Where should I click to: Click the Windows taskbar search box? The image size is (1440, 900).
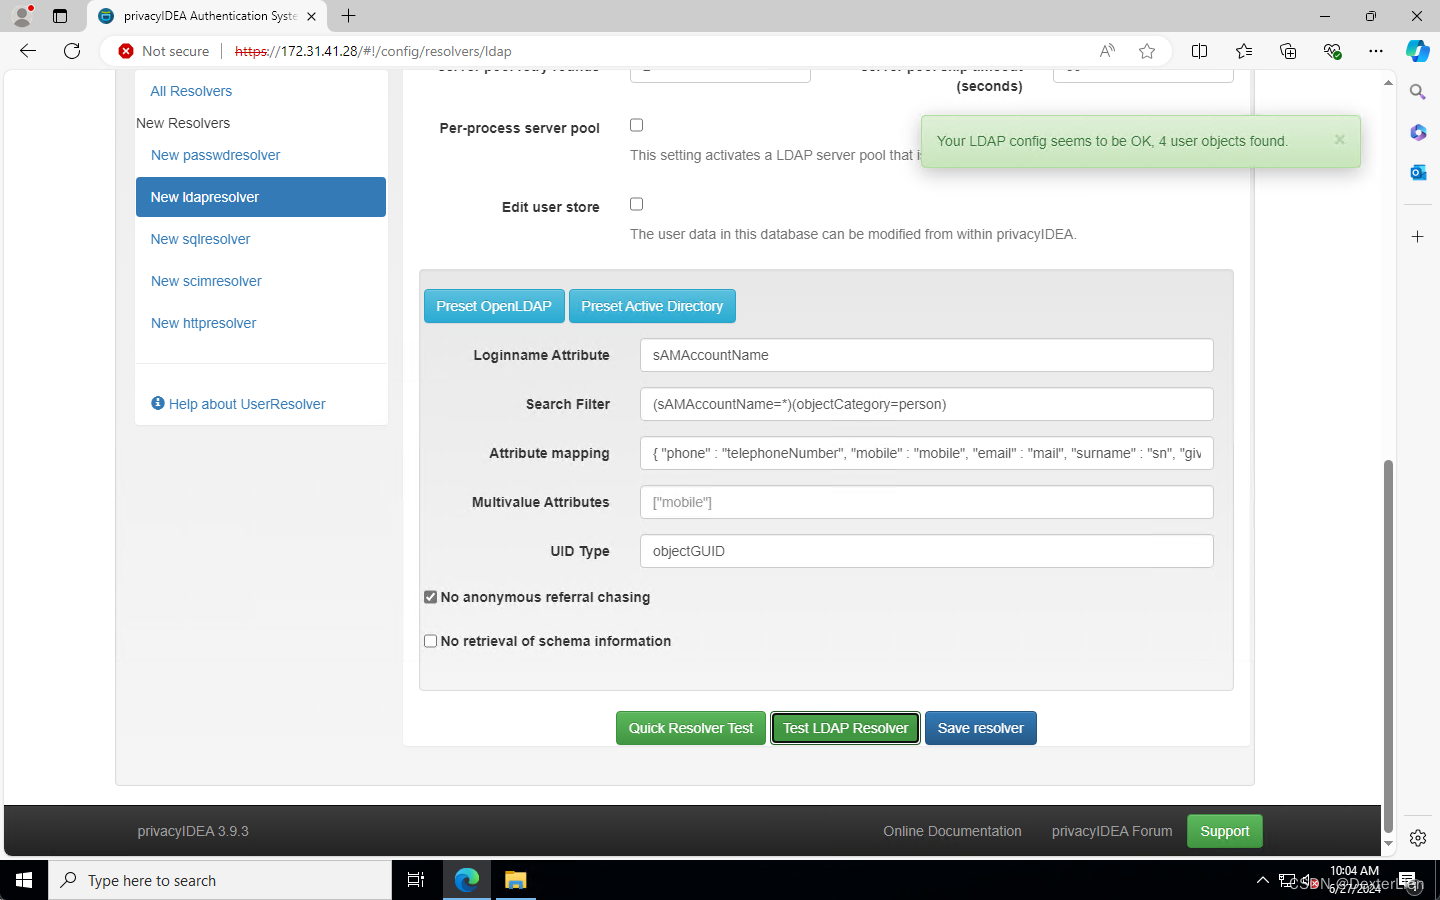(220, 880)
